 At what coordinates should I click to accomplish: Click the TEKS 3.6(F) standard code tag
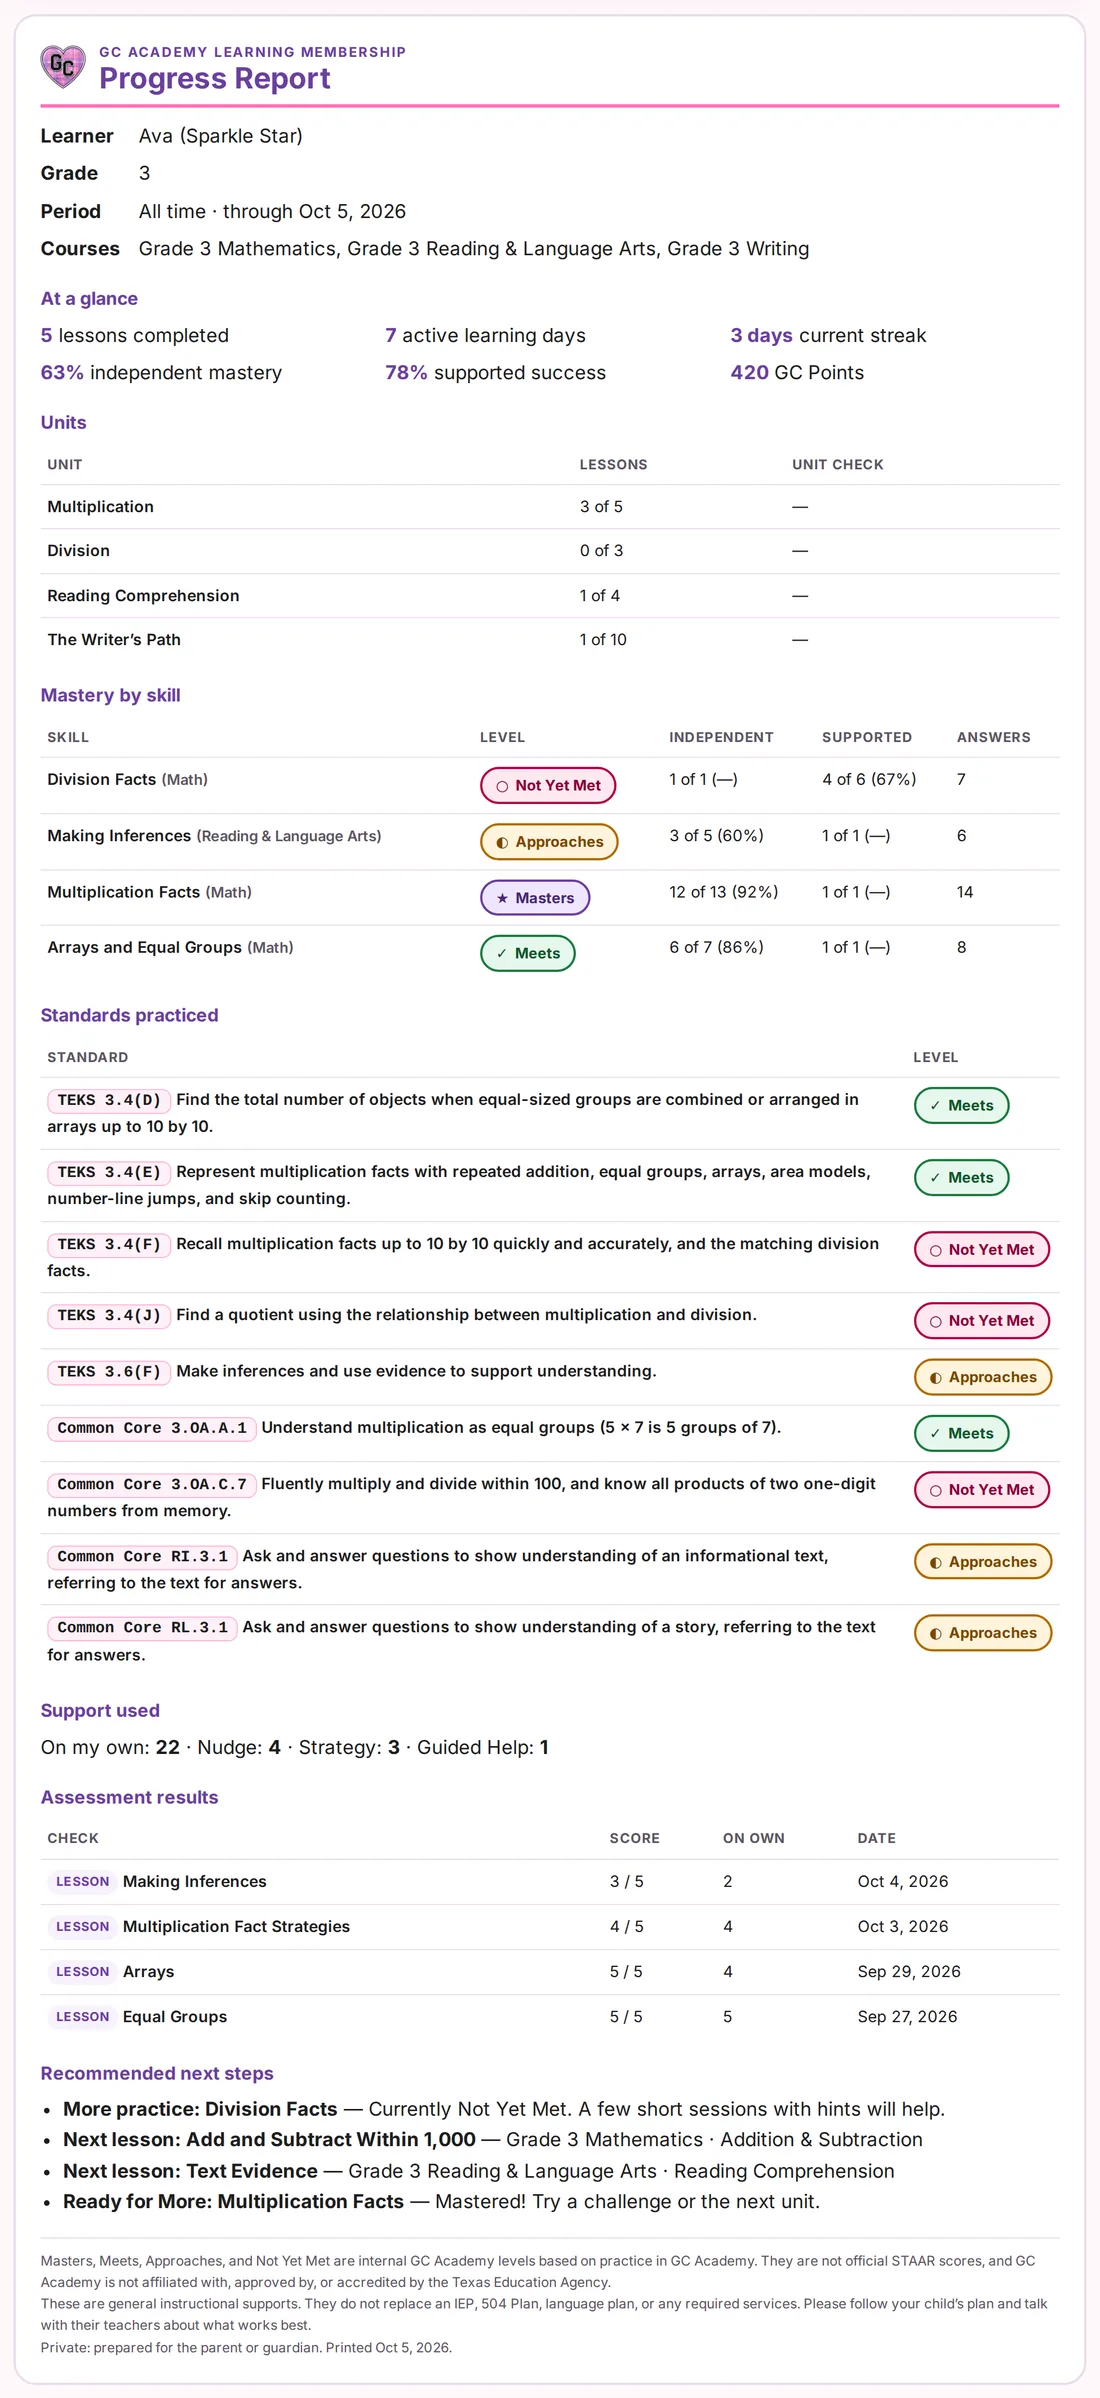pos(109,1371)
